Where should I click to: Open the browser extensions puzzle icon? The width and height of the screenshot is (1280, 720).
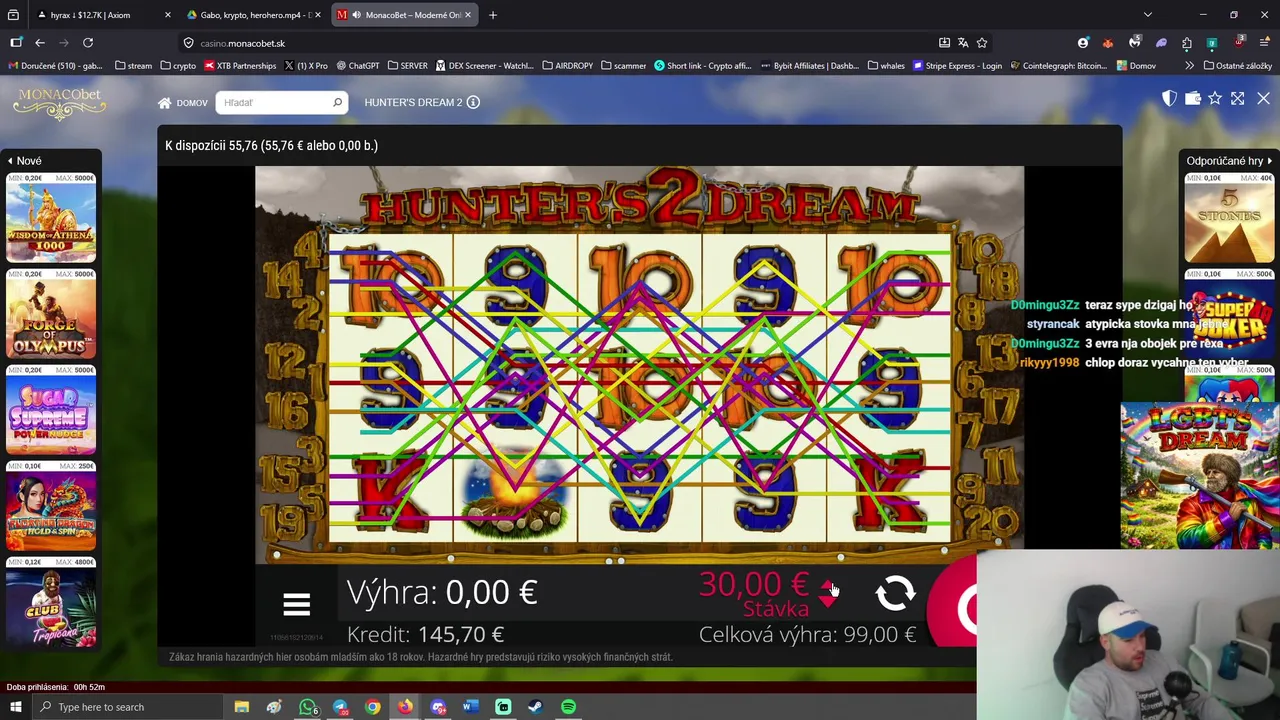[1186, 43]
